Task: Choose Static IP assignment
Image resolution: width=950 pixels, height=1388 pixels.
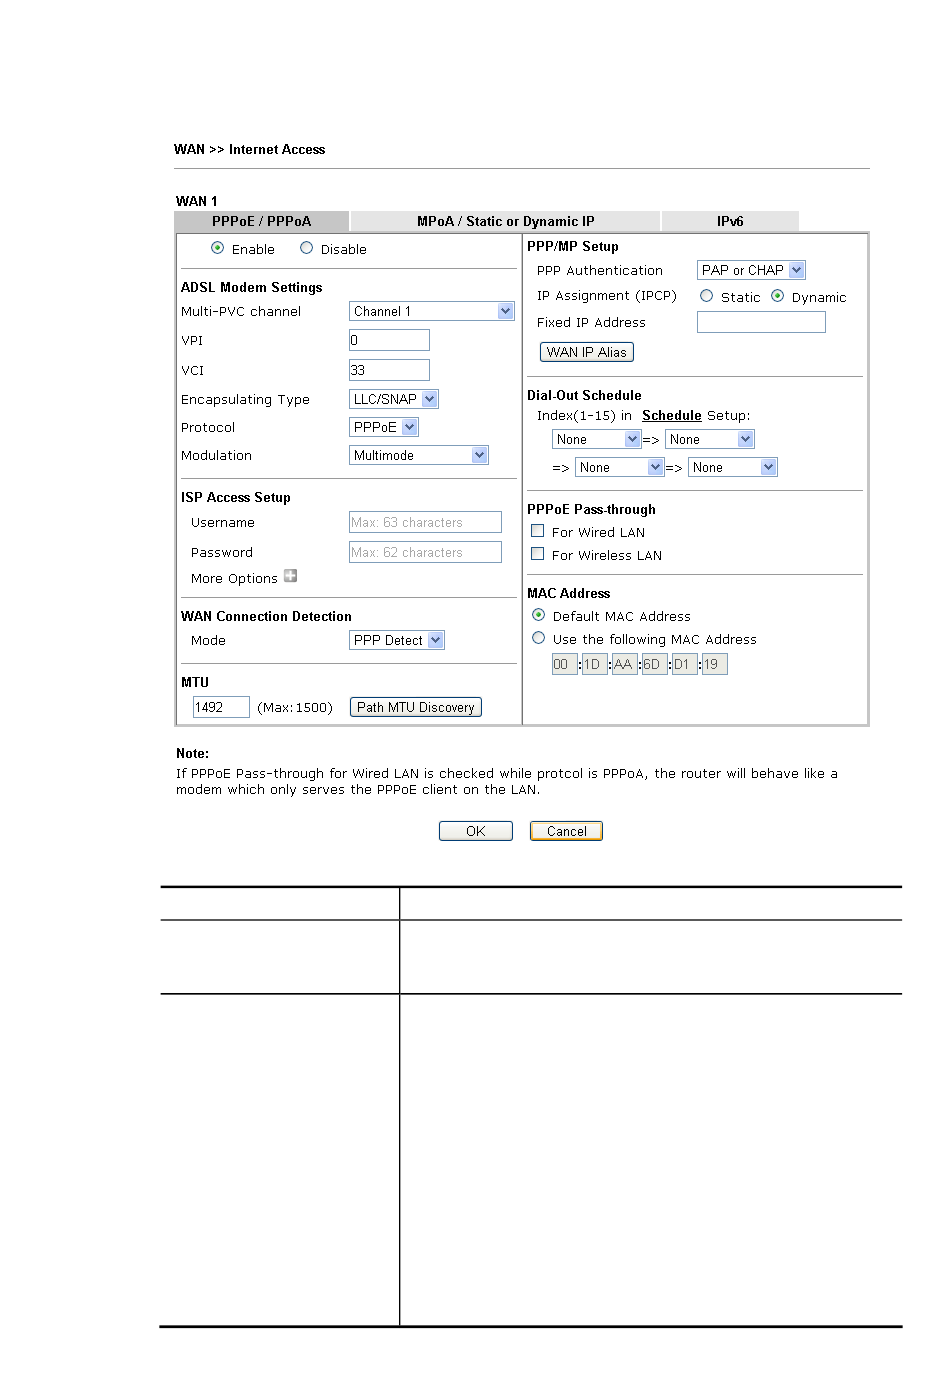Action: tap(706, 296)
